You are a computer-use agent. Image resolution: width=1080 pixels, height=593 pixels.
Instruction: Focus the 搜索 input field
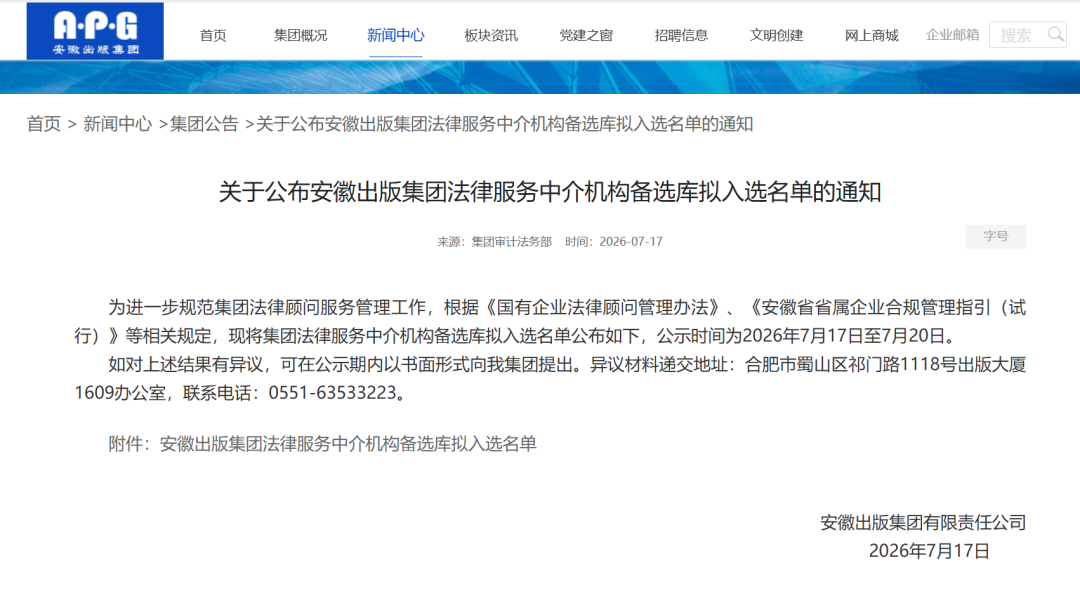click(x=1019, y=34)
